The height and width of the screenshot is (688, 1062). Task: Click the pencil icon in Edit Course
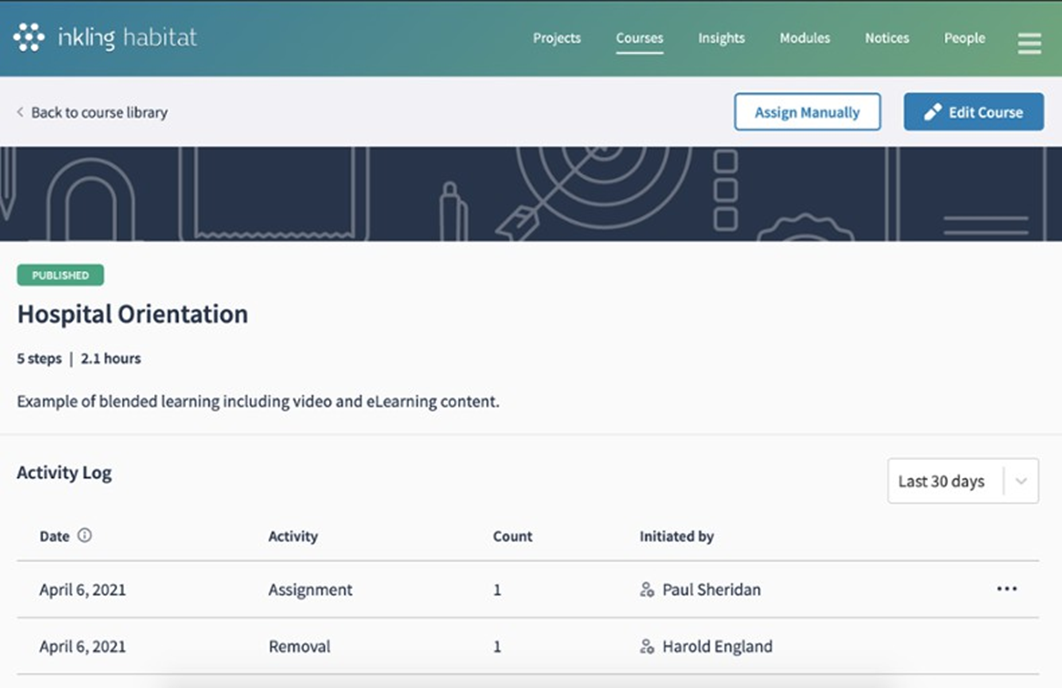[x=932, y=113]
